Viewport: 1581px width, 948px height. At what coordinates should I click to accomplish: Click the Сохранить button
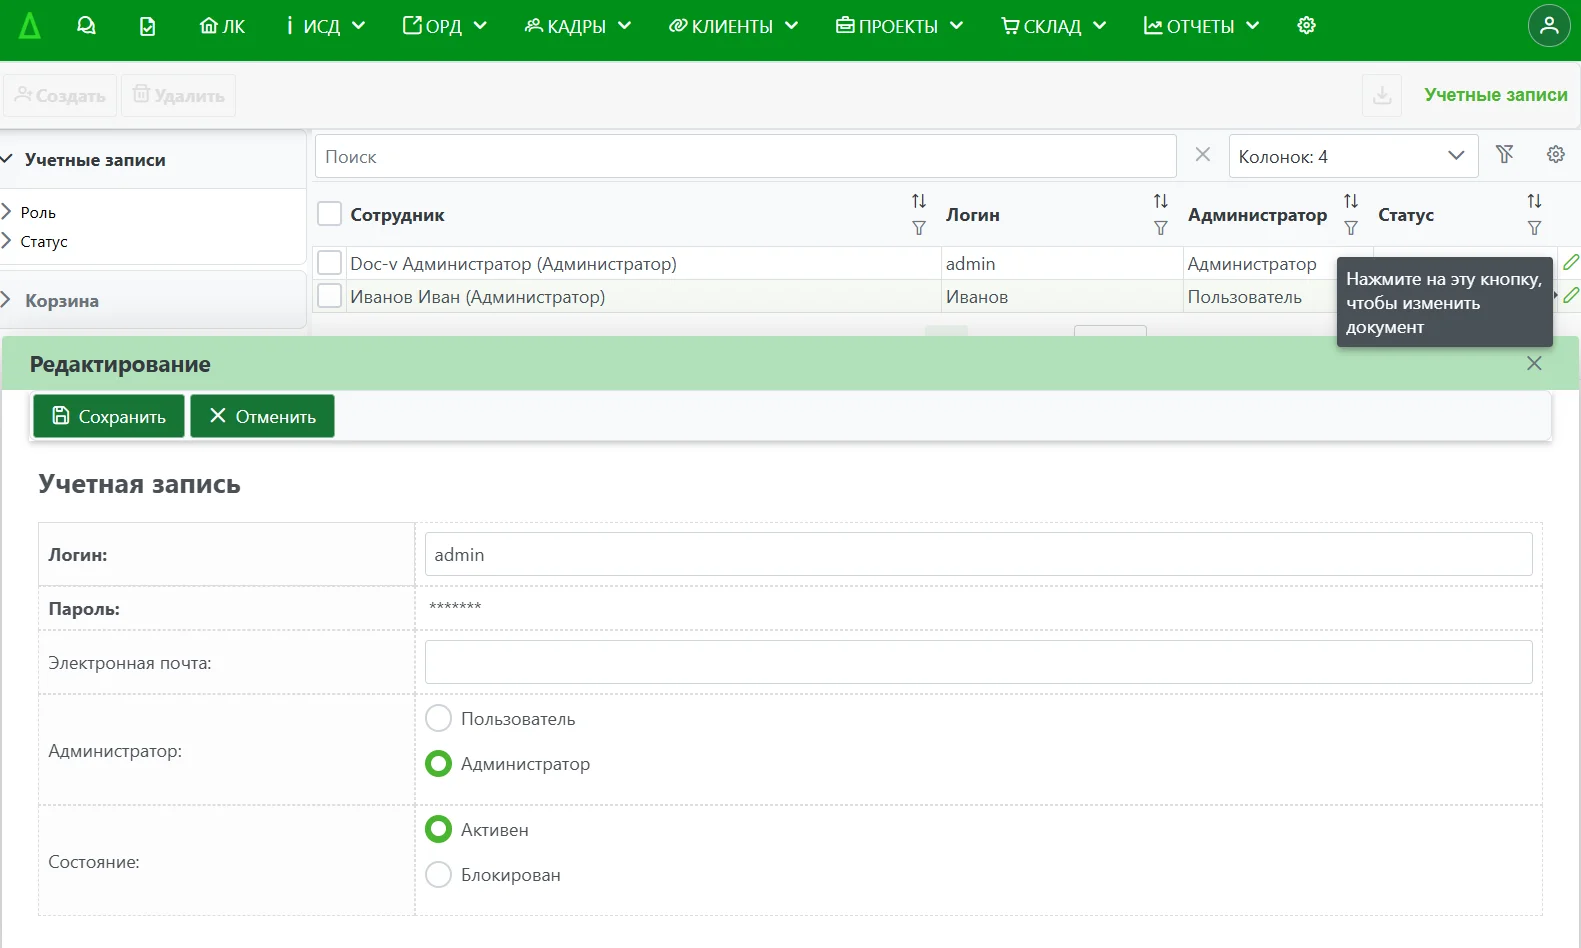pos(109,416)
